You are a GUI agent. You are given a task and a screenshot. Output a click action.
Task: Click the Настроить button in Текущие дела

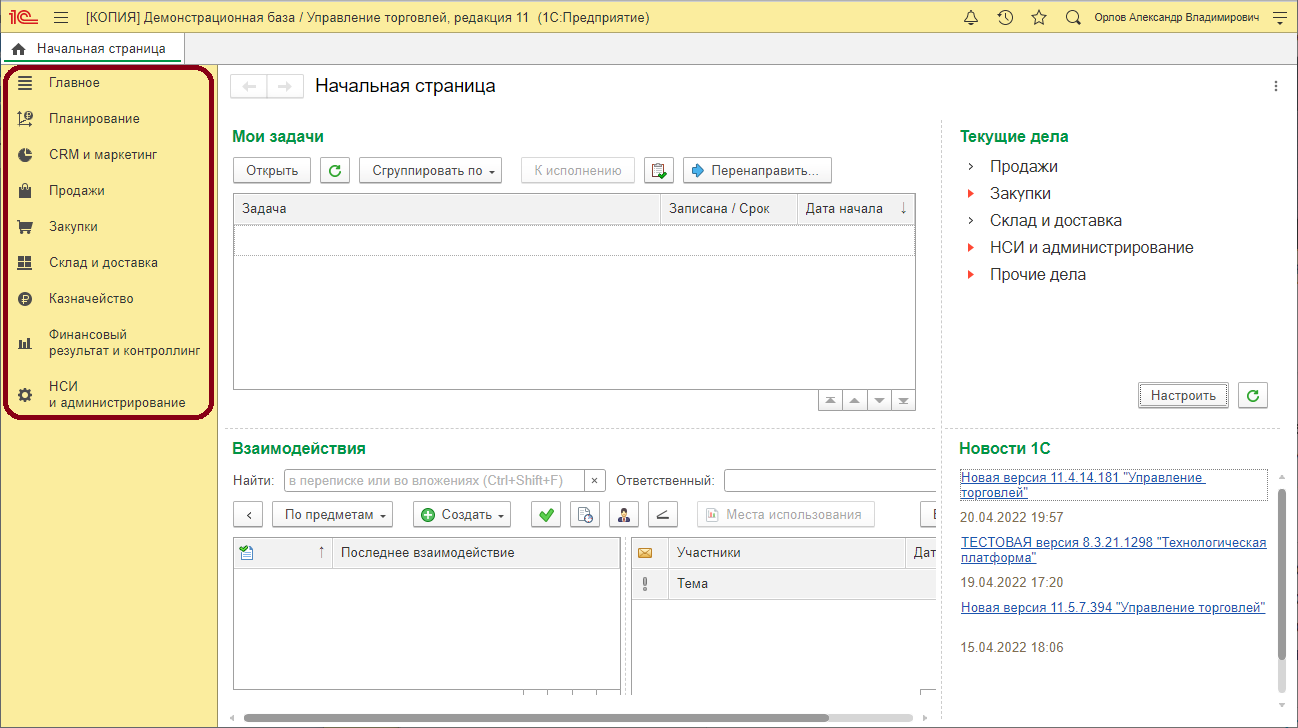tap(1183, 395)
